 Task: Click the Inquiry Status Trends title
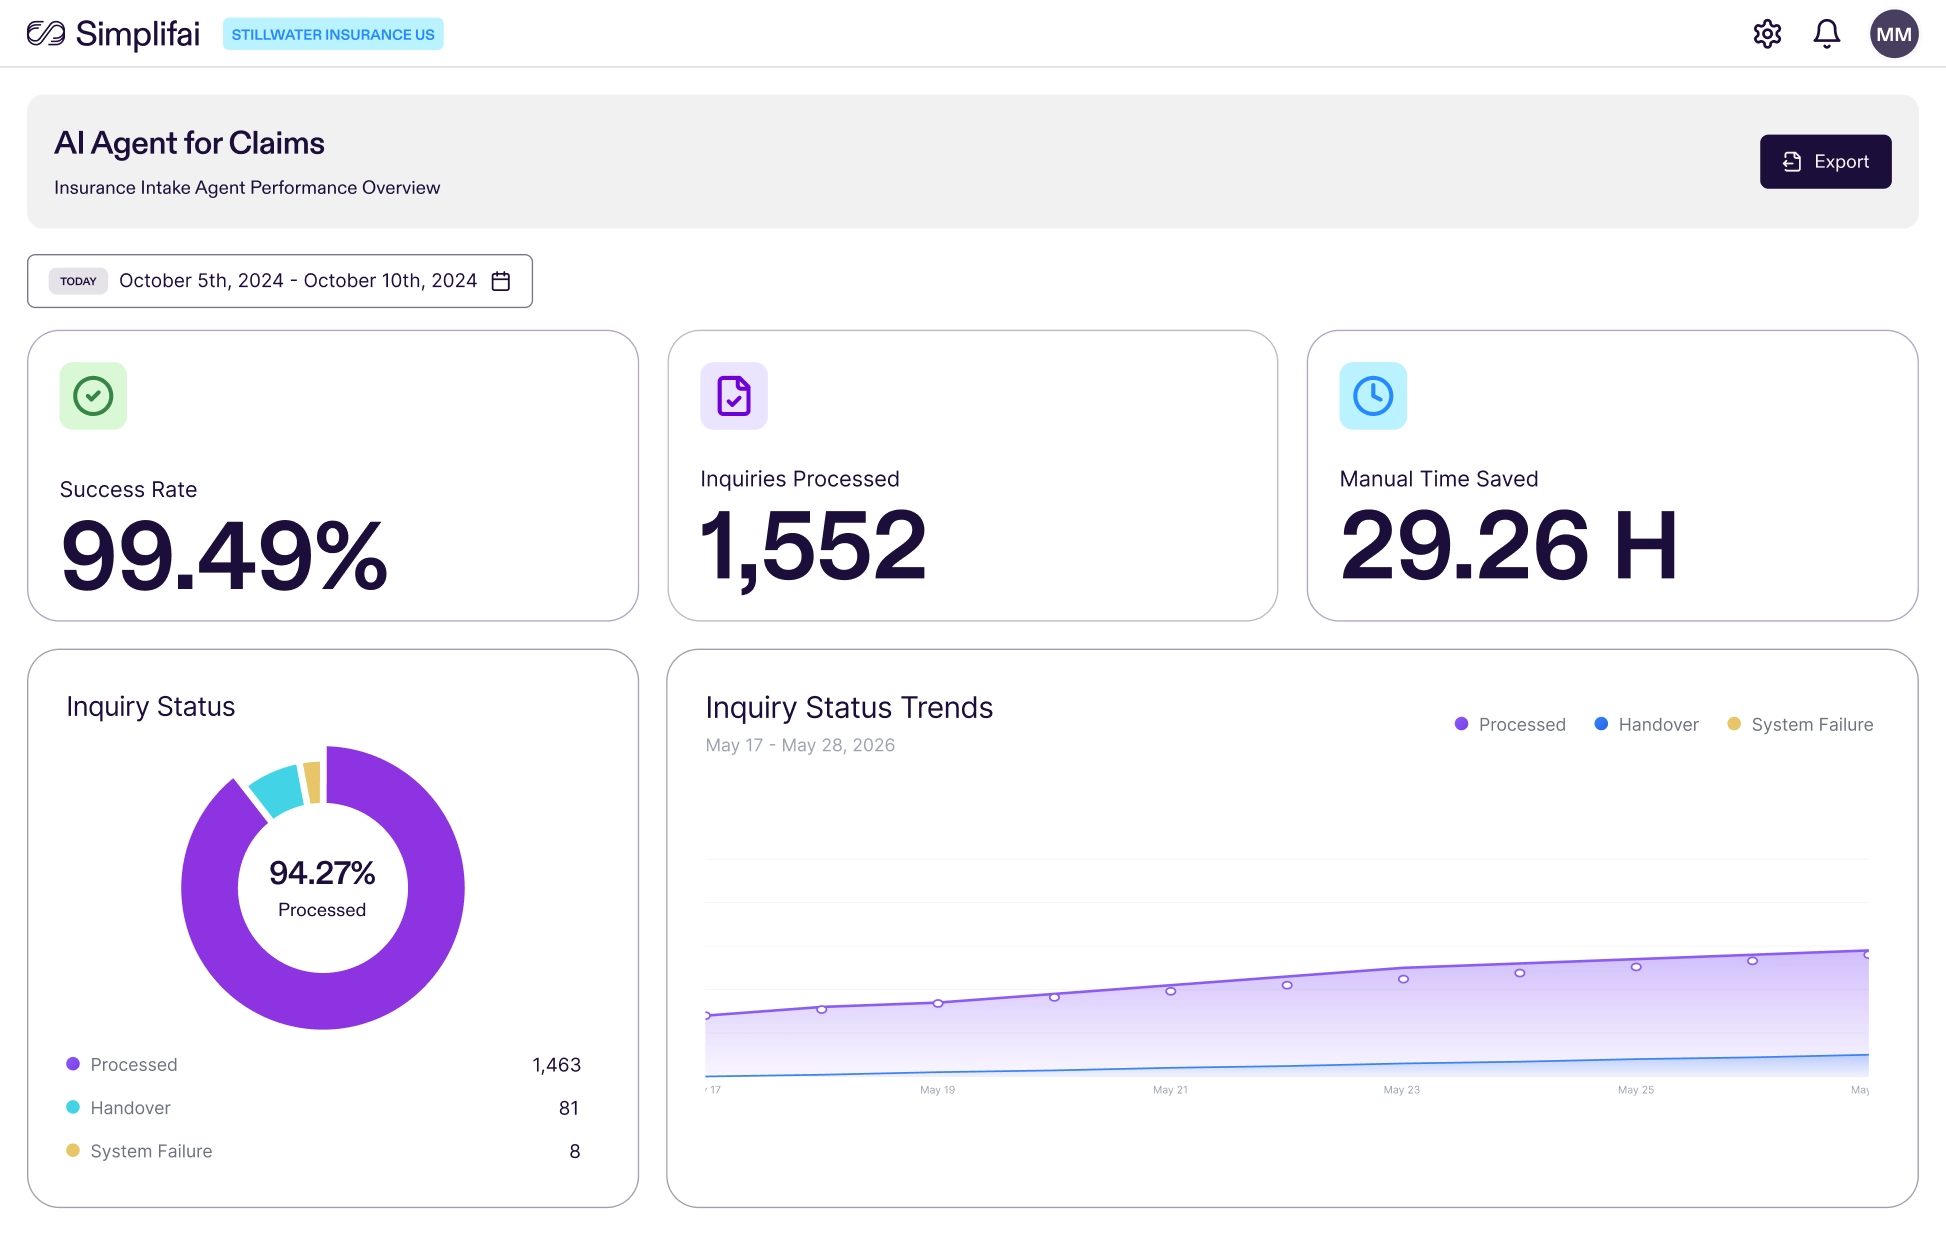click(849, 708)
